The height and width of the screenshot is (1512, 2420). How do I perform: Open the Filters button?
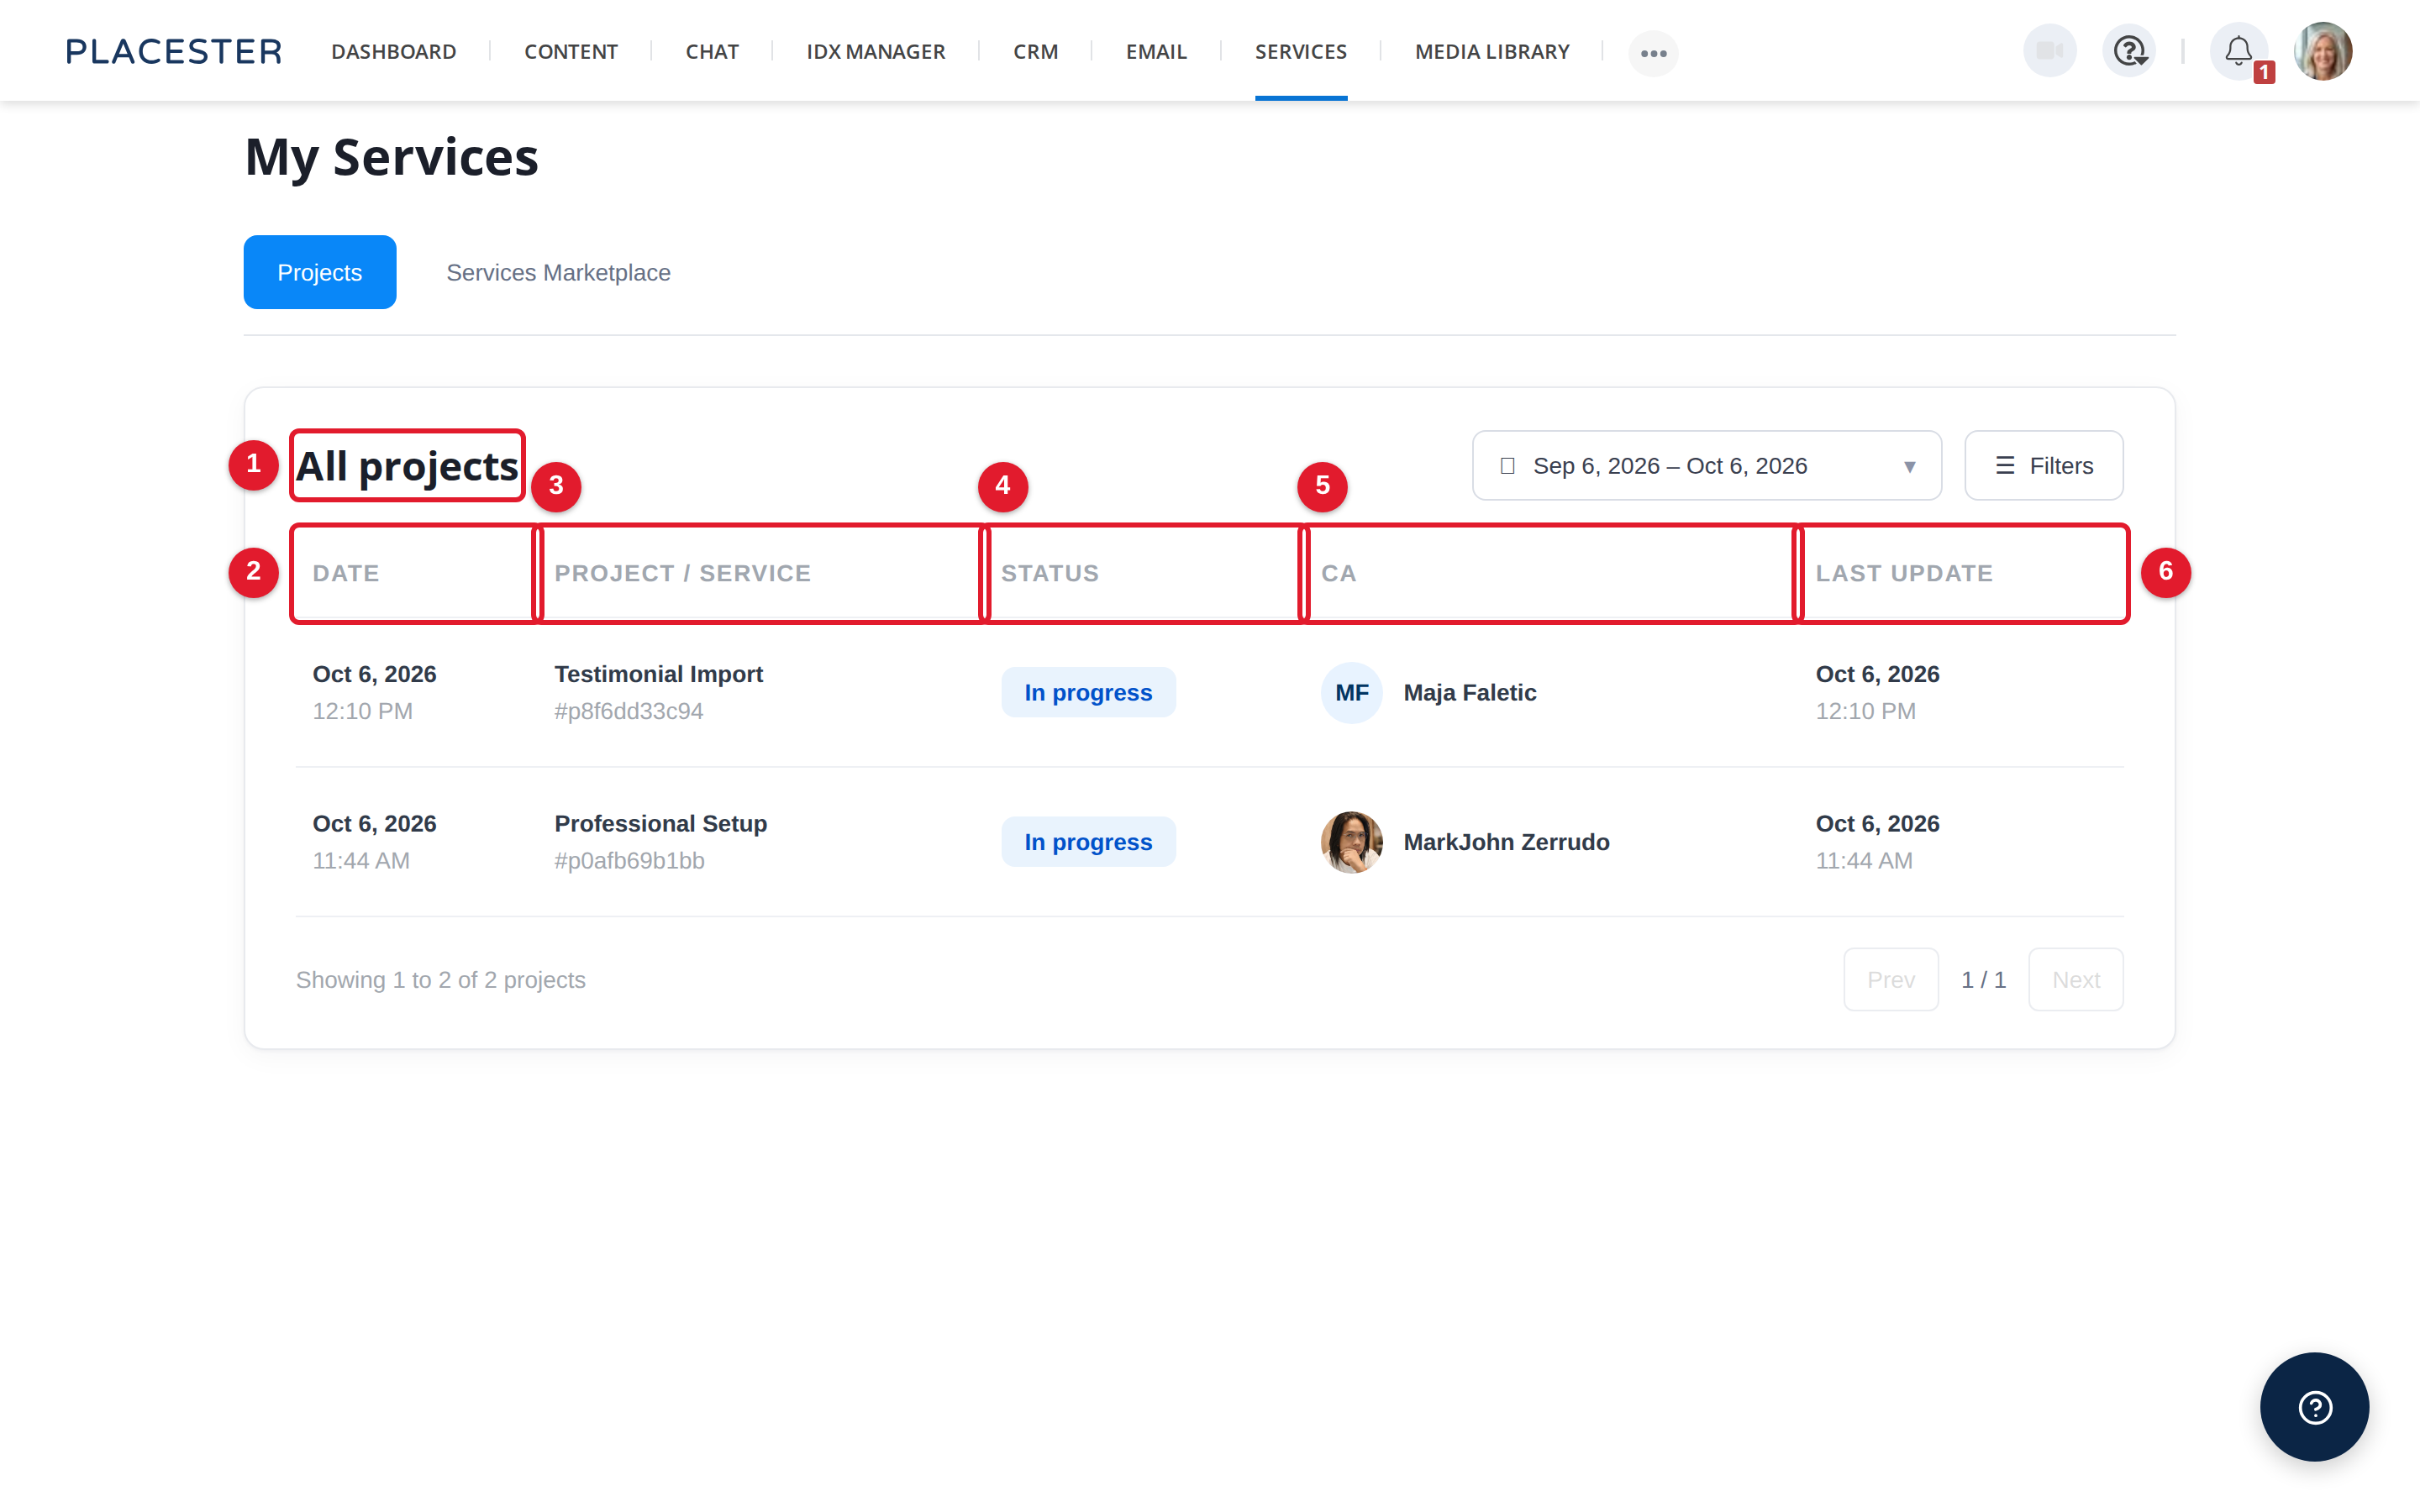[x=2043, y=465]
